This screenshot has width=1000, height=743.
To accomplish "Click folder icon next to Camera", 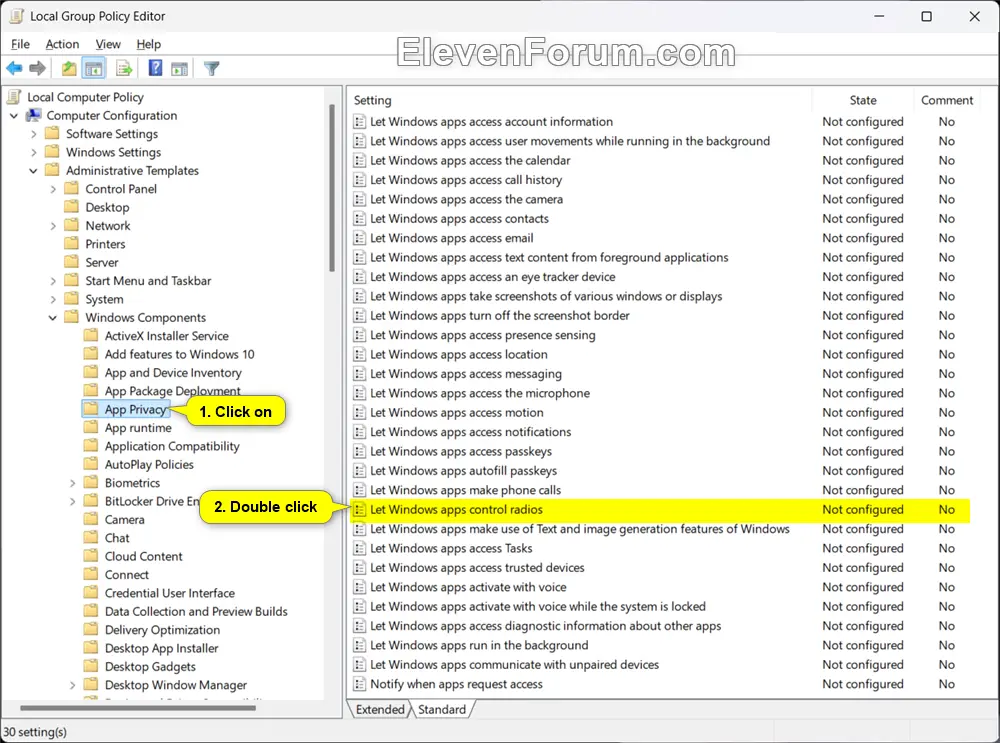I will pos(91,519).
